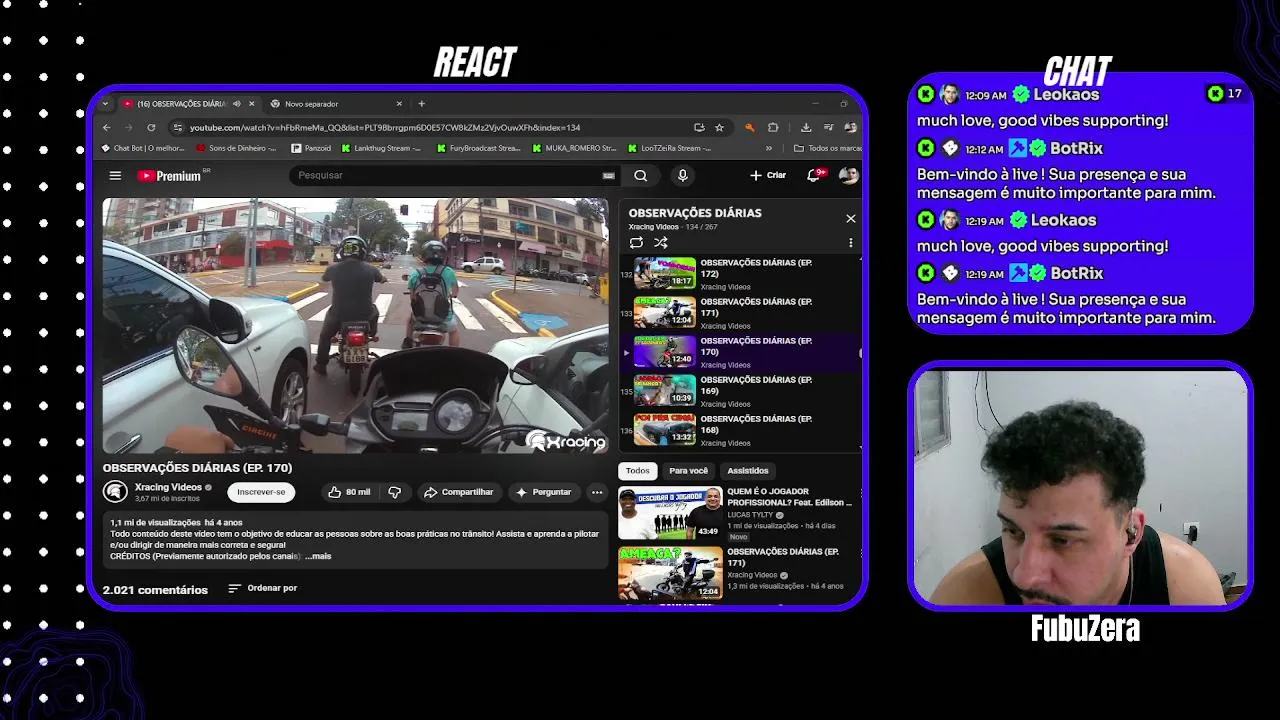The height and width of the screenshot is (720, 1280).
Task: Play playlist item EP. 171
Action: point(740,313)
